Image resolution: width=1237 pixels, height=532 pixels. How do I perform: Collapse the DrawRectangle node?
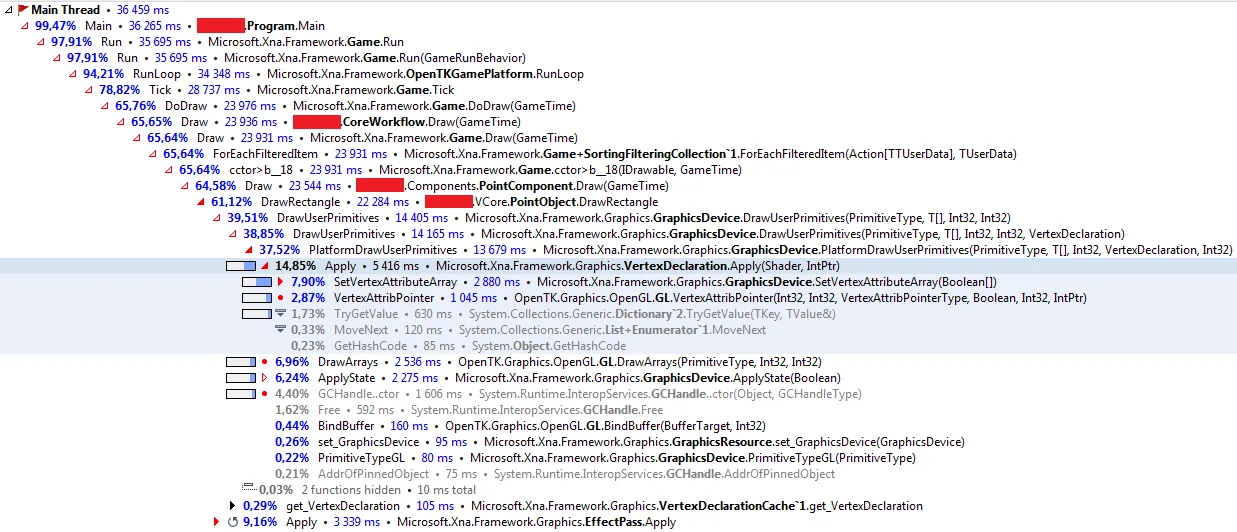click(x=201, y=202)
